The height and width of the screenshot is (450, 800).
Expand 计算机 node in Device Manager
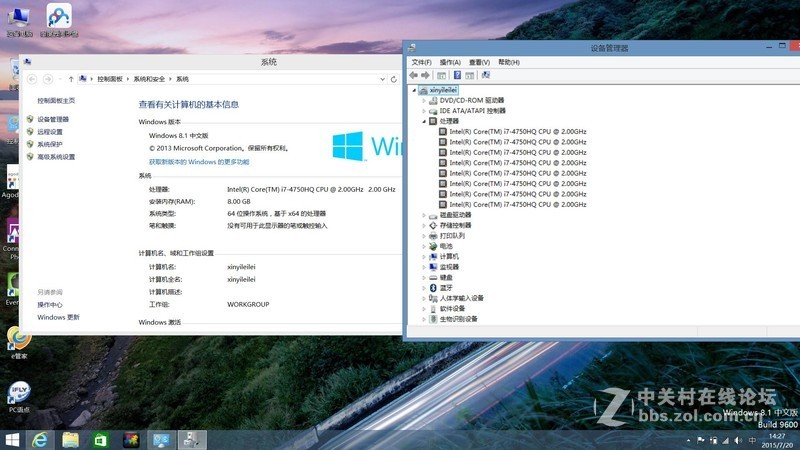[423, 257]
